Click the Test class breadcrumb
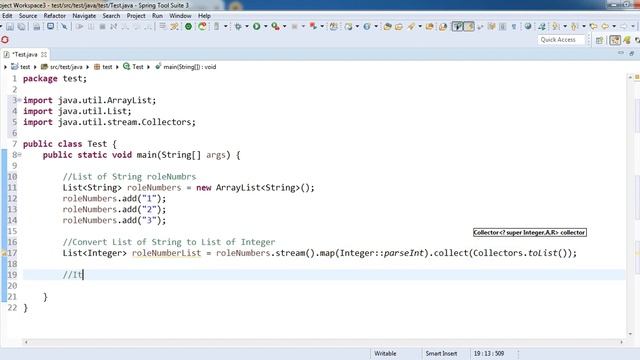The height and width of the screenshot is (360, 640). 133,67
